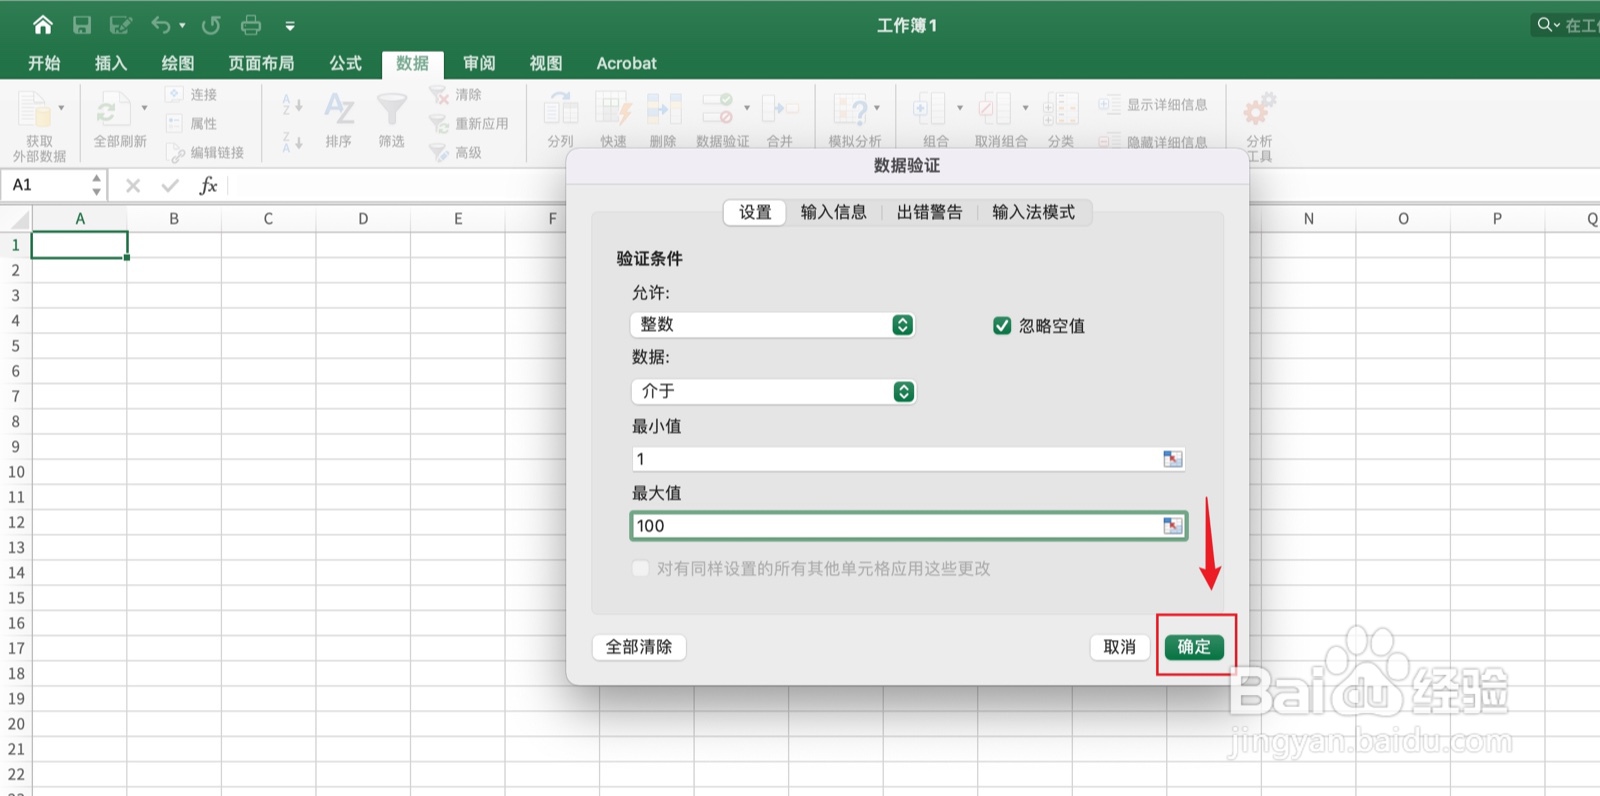Screen dimensions: 1600x796
Task: Click range picker icon for 最大值
Action: 1173,526
